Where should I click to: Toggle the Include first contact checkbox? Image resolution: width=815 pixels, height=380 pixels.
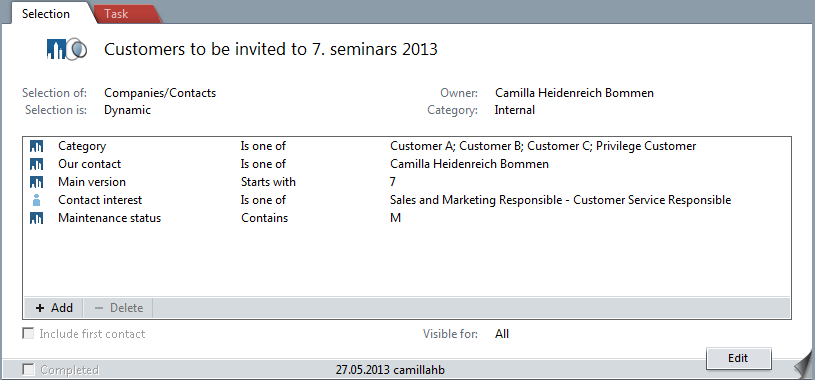(28, 334)
